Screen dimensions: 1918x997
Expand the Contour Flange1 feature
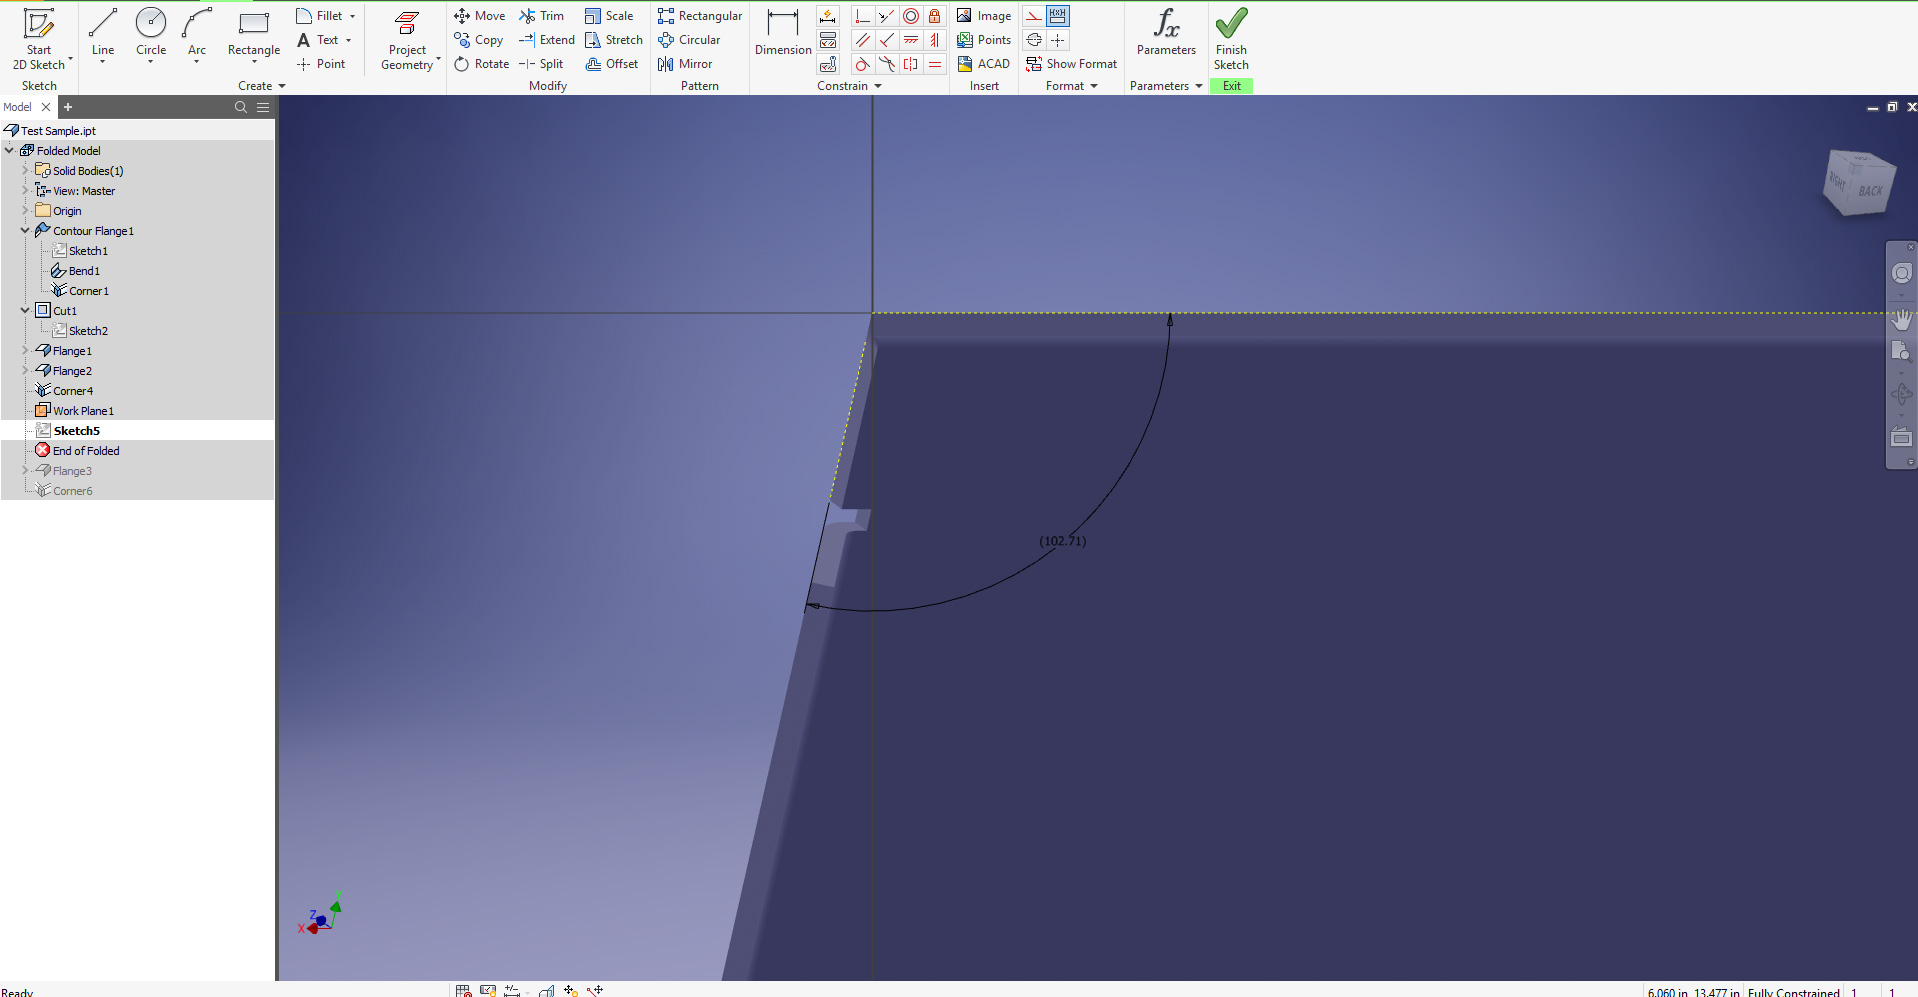click(x=23, y=230)
